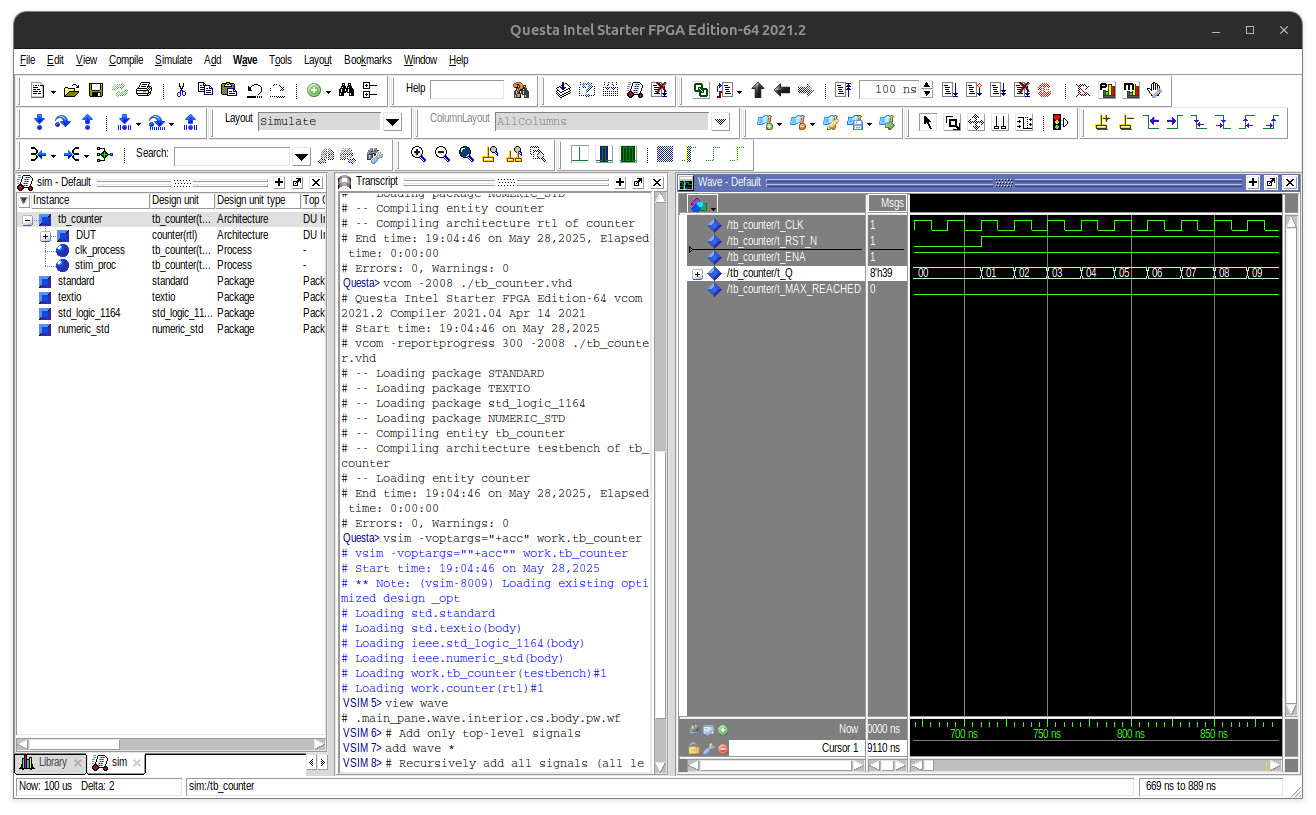Click the Restart simulation icon
The image size is (1316, 815).
(x=843, y=90)
